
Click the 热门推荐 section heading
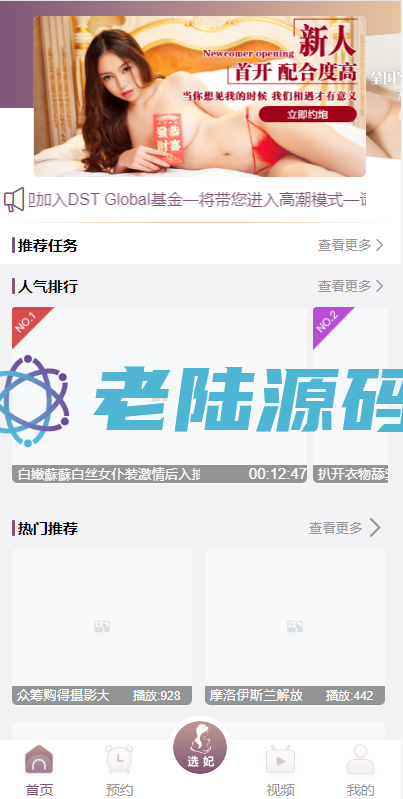point(47,528)
